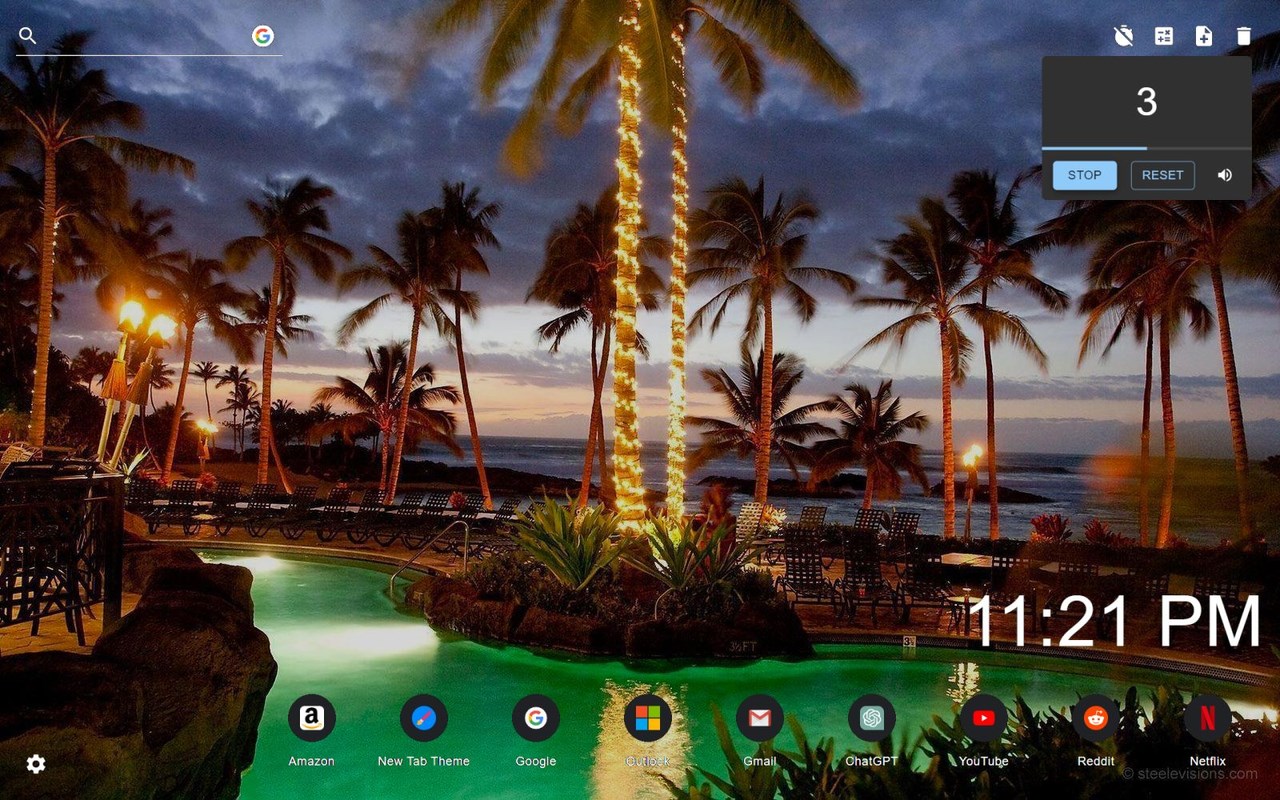Click the Netflix label text

click(1208, 761)
